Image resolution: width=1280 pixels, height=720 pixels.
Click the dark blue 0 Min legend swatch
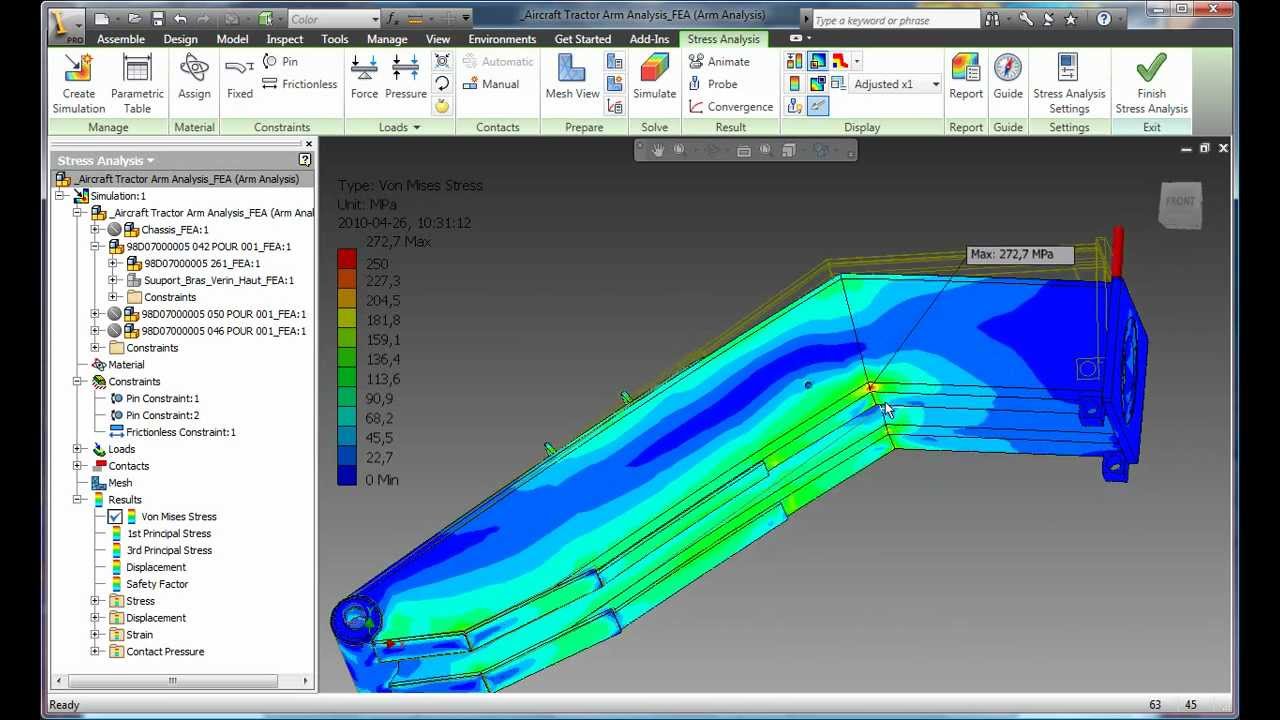coord(347,476)
